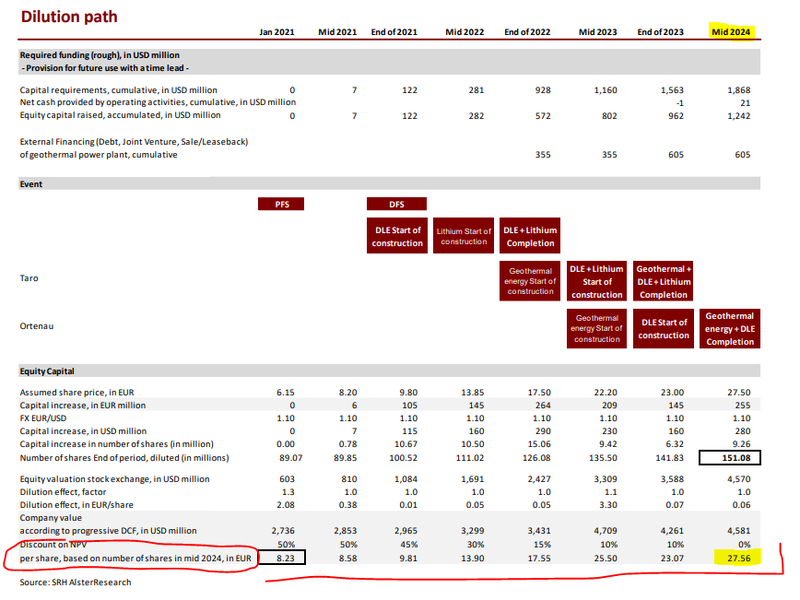Screen dimensions: 800x600
Task: Select the "Capital increase, in EUR million" label
Action: 83,405
